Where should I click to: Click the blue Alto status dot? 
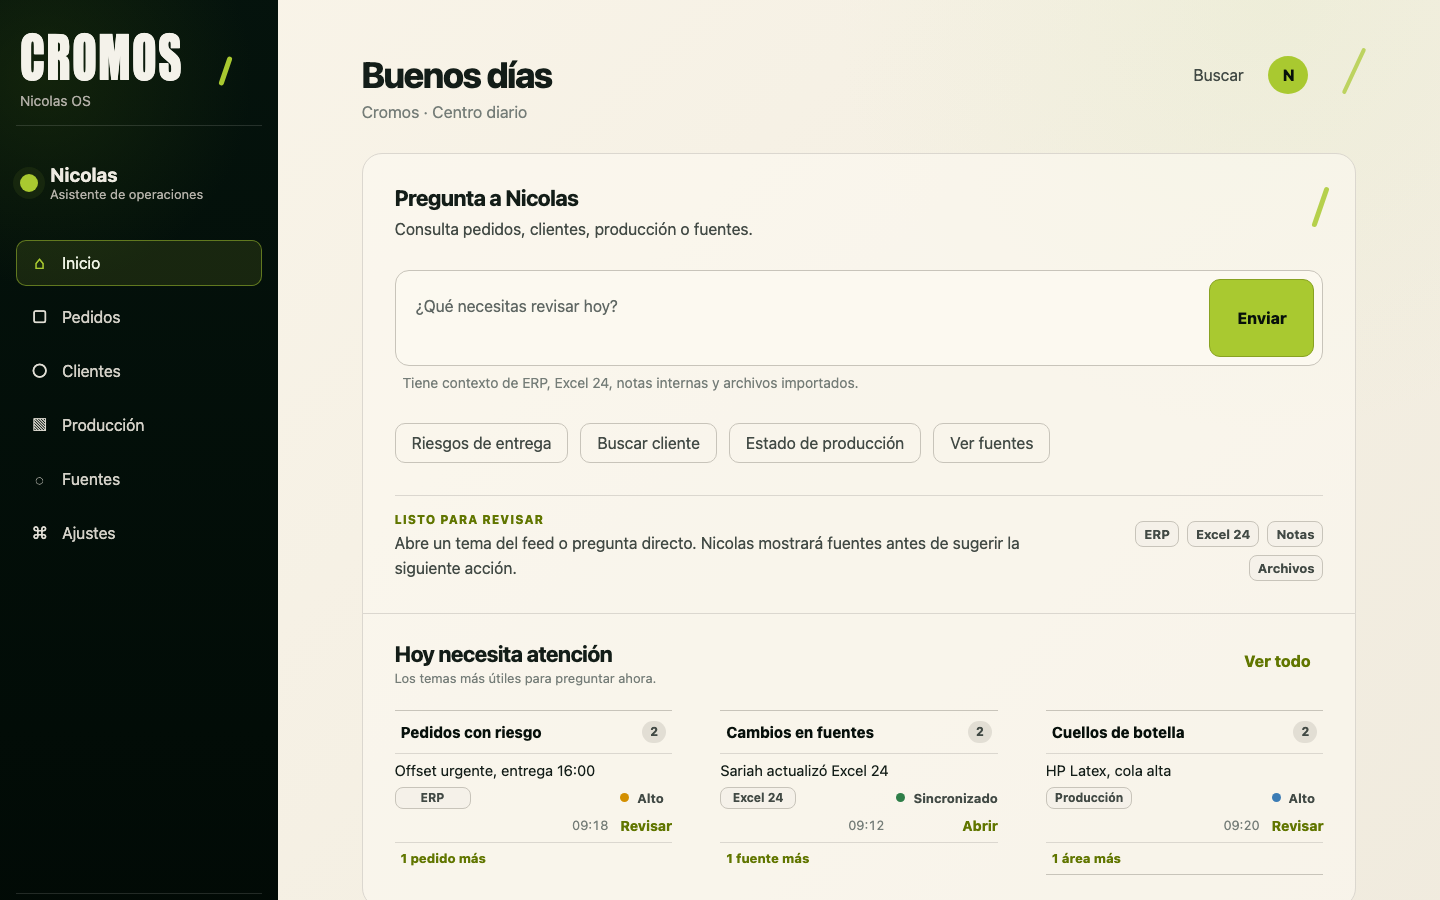(1276, 798)
